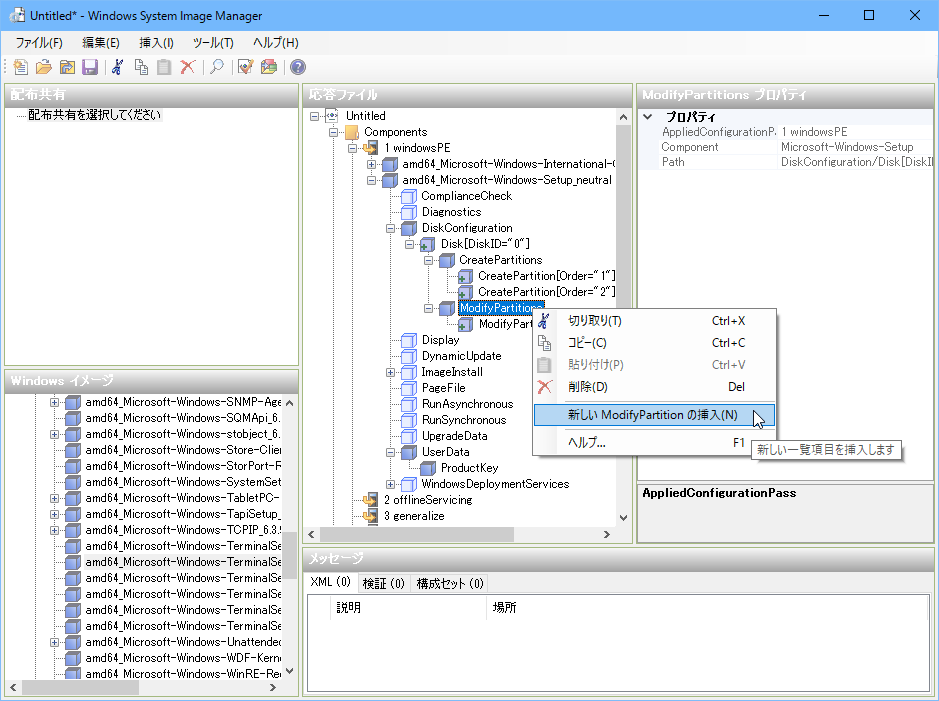Select the ProductKey tree item
939x701 pixels.
tap(470, 468)
